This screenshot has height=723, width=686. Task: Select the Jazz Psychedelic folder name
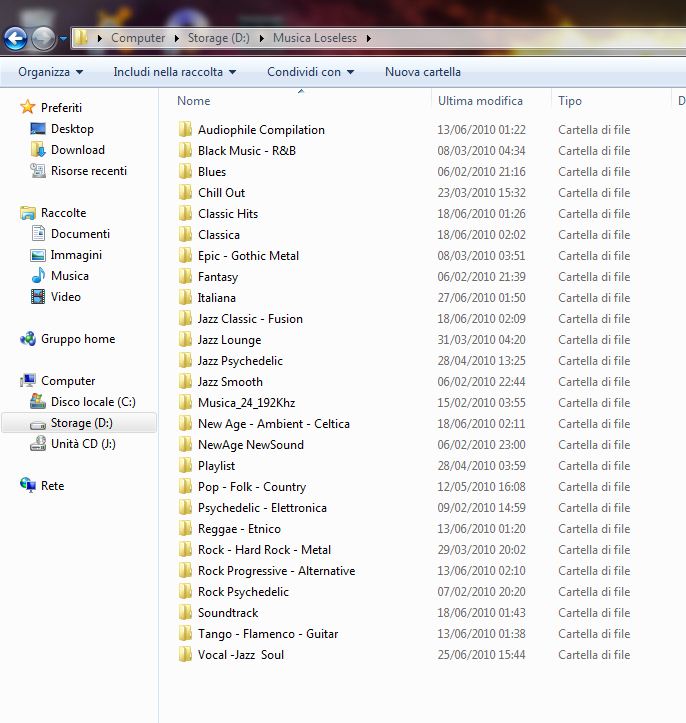pos(240,361)
